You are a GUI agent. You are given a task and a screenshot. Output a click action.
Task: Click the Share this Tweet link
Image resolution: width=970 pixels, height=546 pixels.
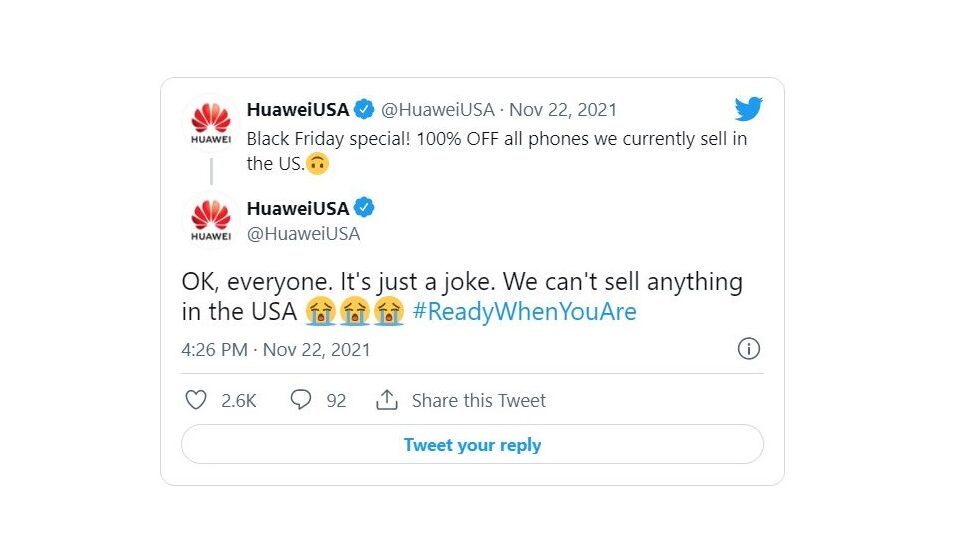[479, 400]
